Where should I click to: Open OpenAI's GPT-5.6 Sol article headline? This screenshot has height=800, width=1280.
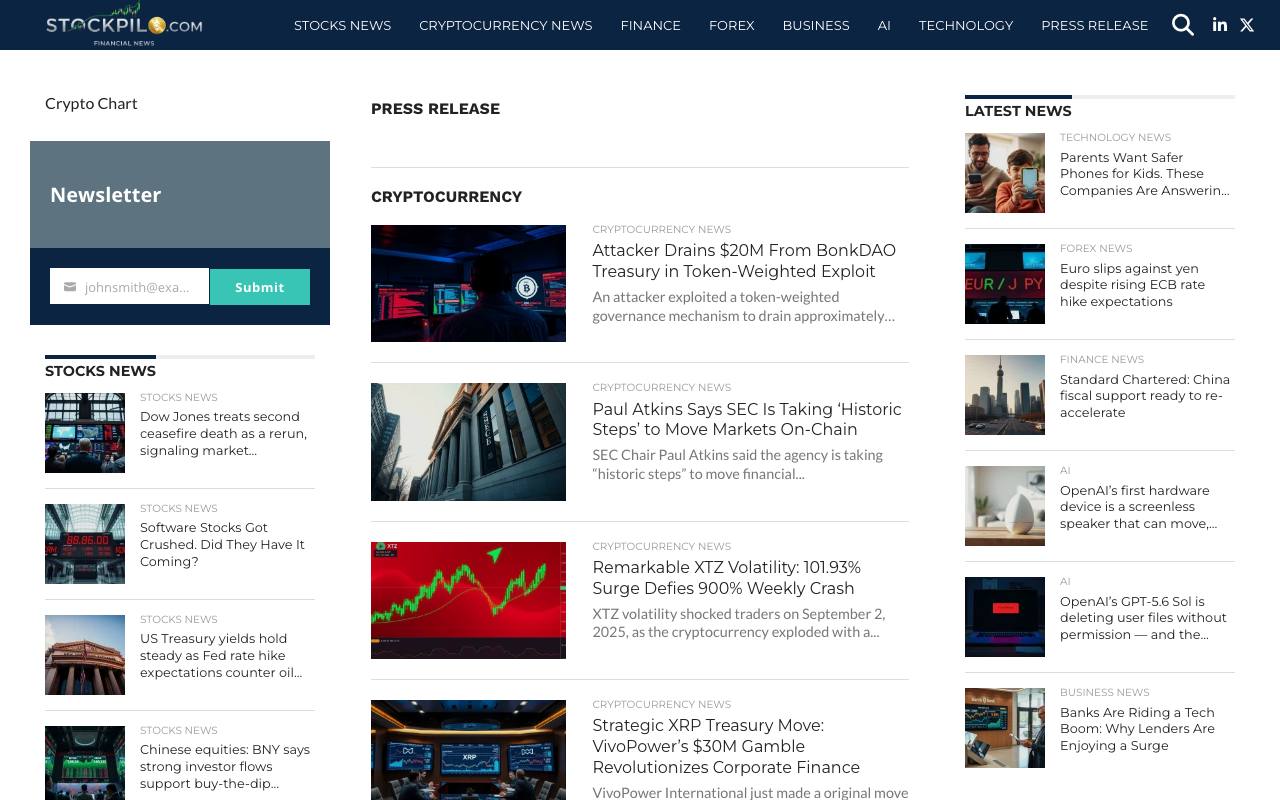(x=1143, y=618)
